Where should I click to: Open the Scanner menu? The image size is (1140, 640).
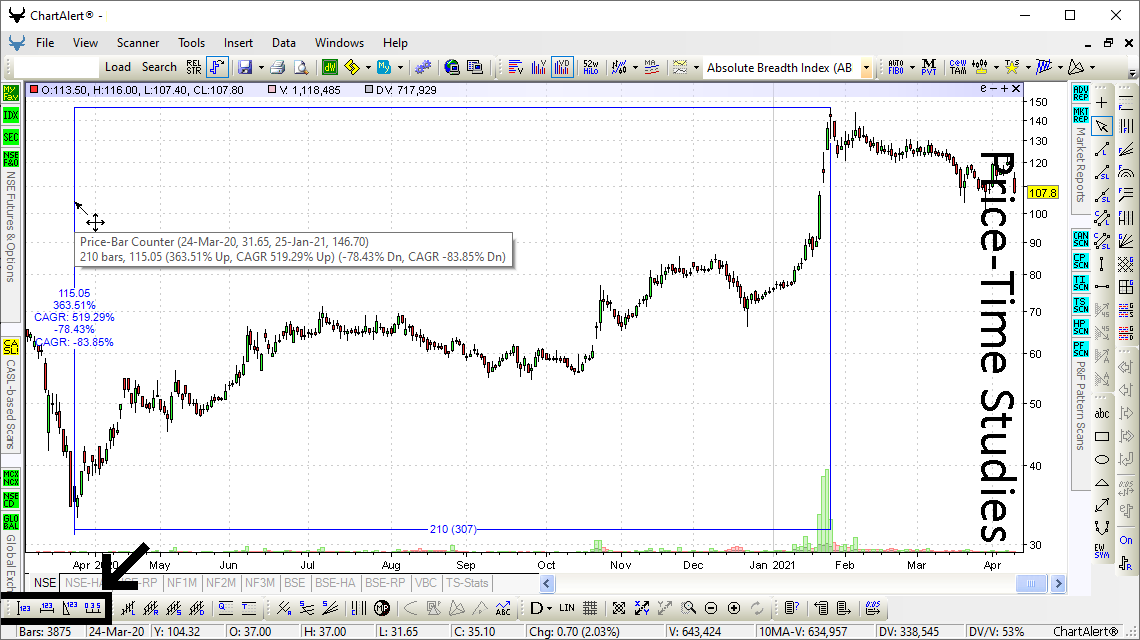(x=138, y=43)
